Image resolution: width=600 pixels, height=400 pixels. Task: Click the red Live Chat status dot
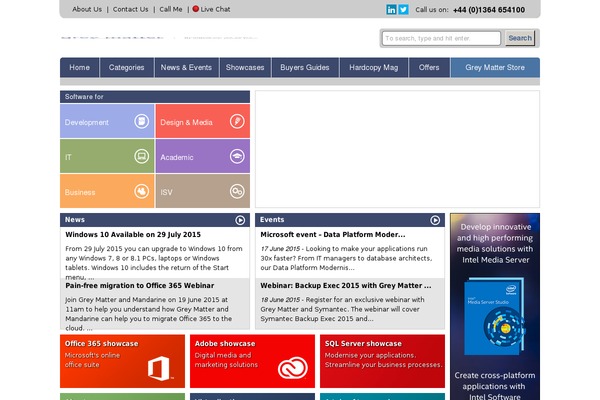tap(196, 9)
